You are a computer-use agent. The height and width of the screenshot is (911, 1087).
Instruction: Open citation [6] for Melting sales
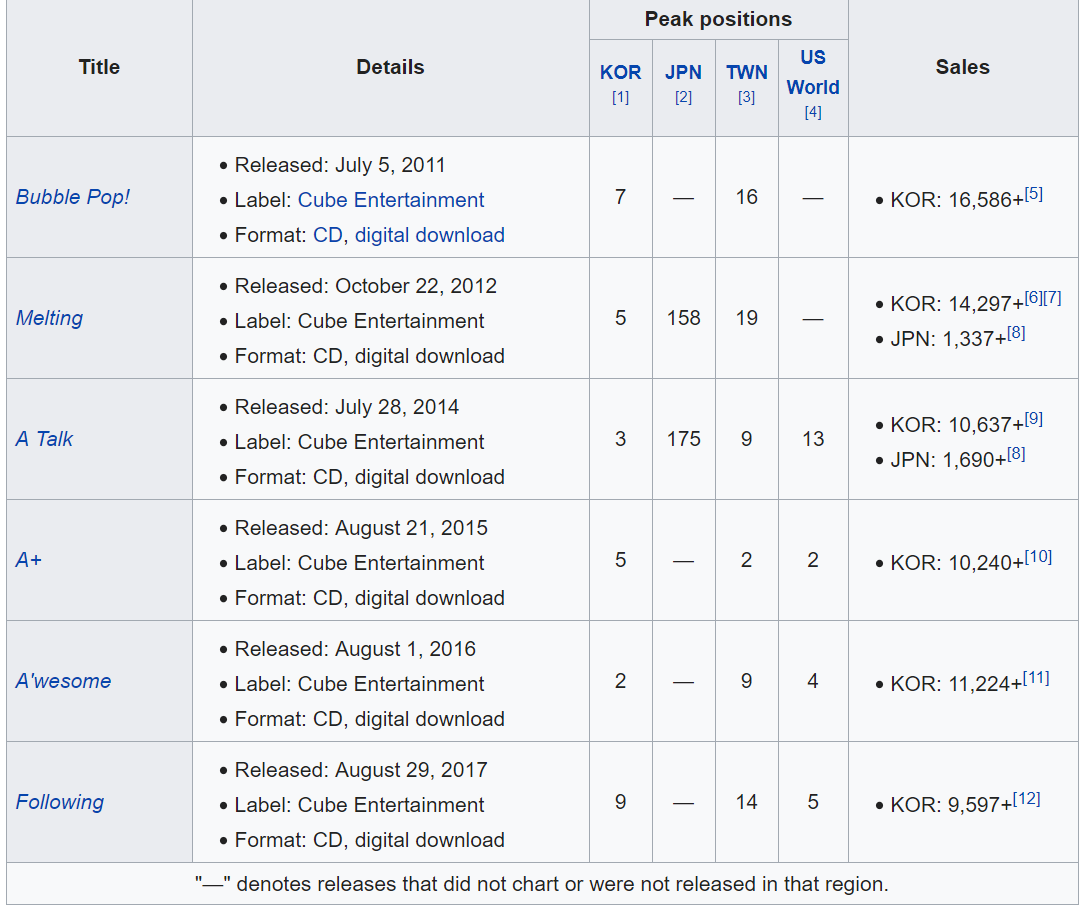(x=1034, y=297)
